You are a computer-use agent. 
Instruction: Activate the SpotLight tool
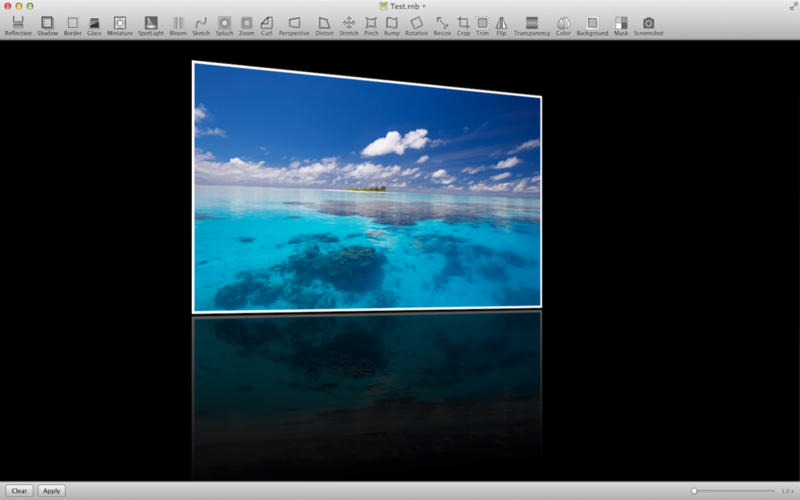click(x=151, y=26)
